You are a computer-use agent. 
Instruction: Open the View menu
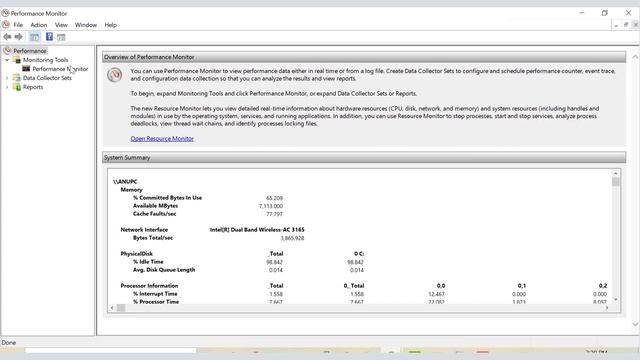(61, 25)
